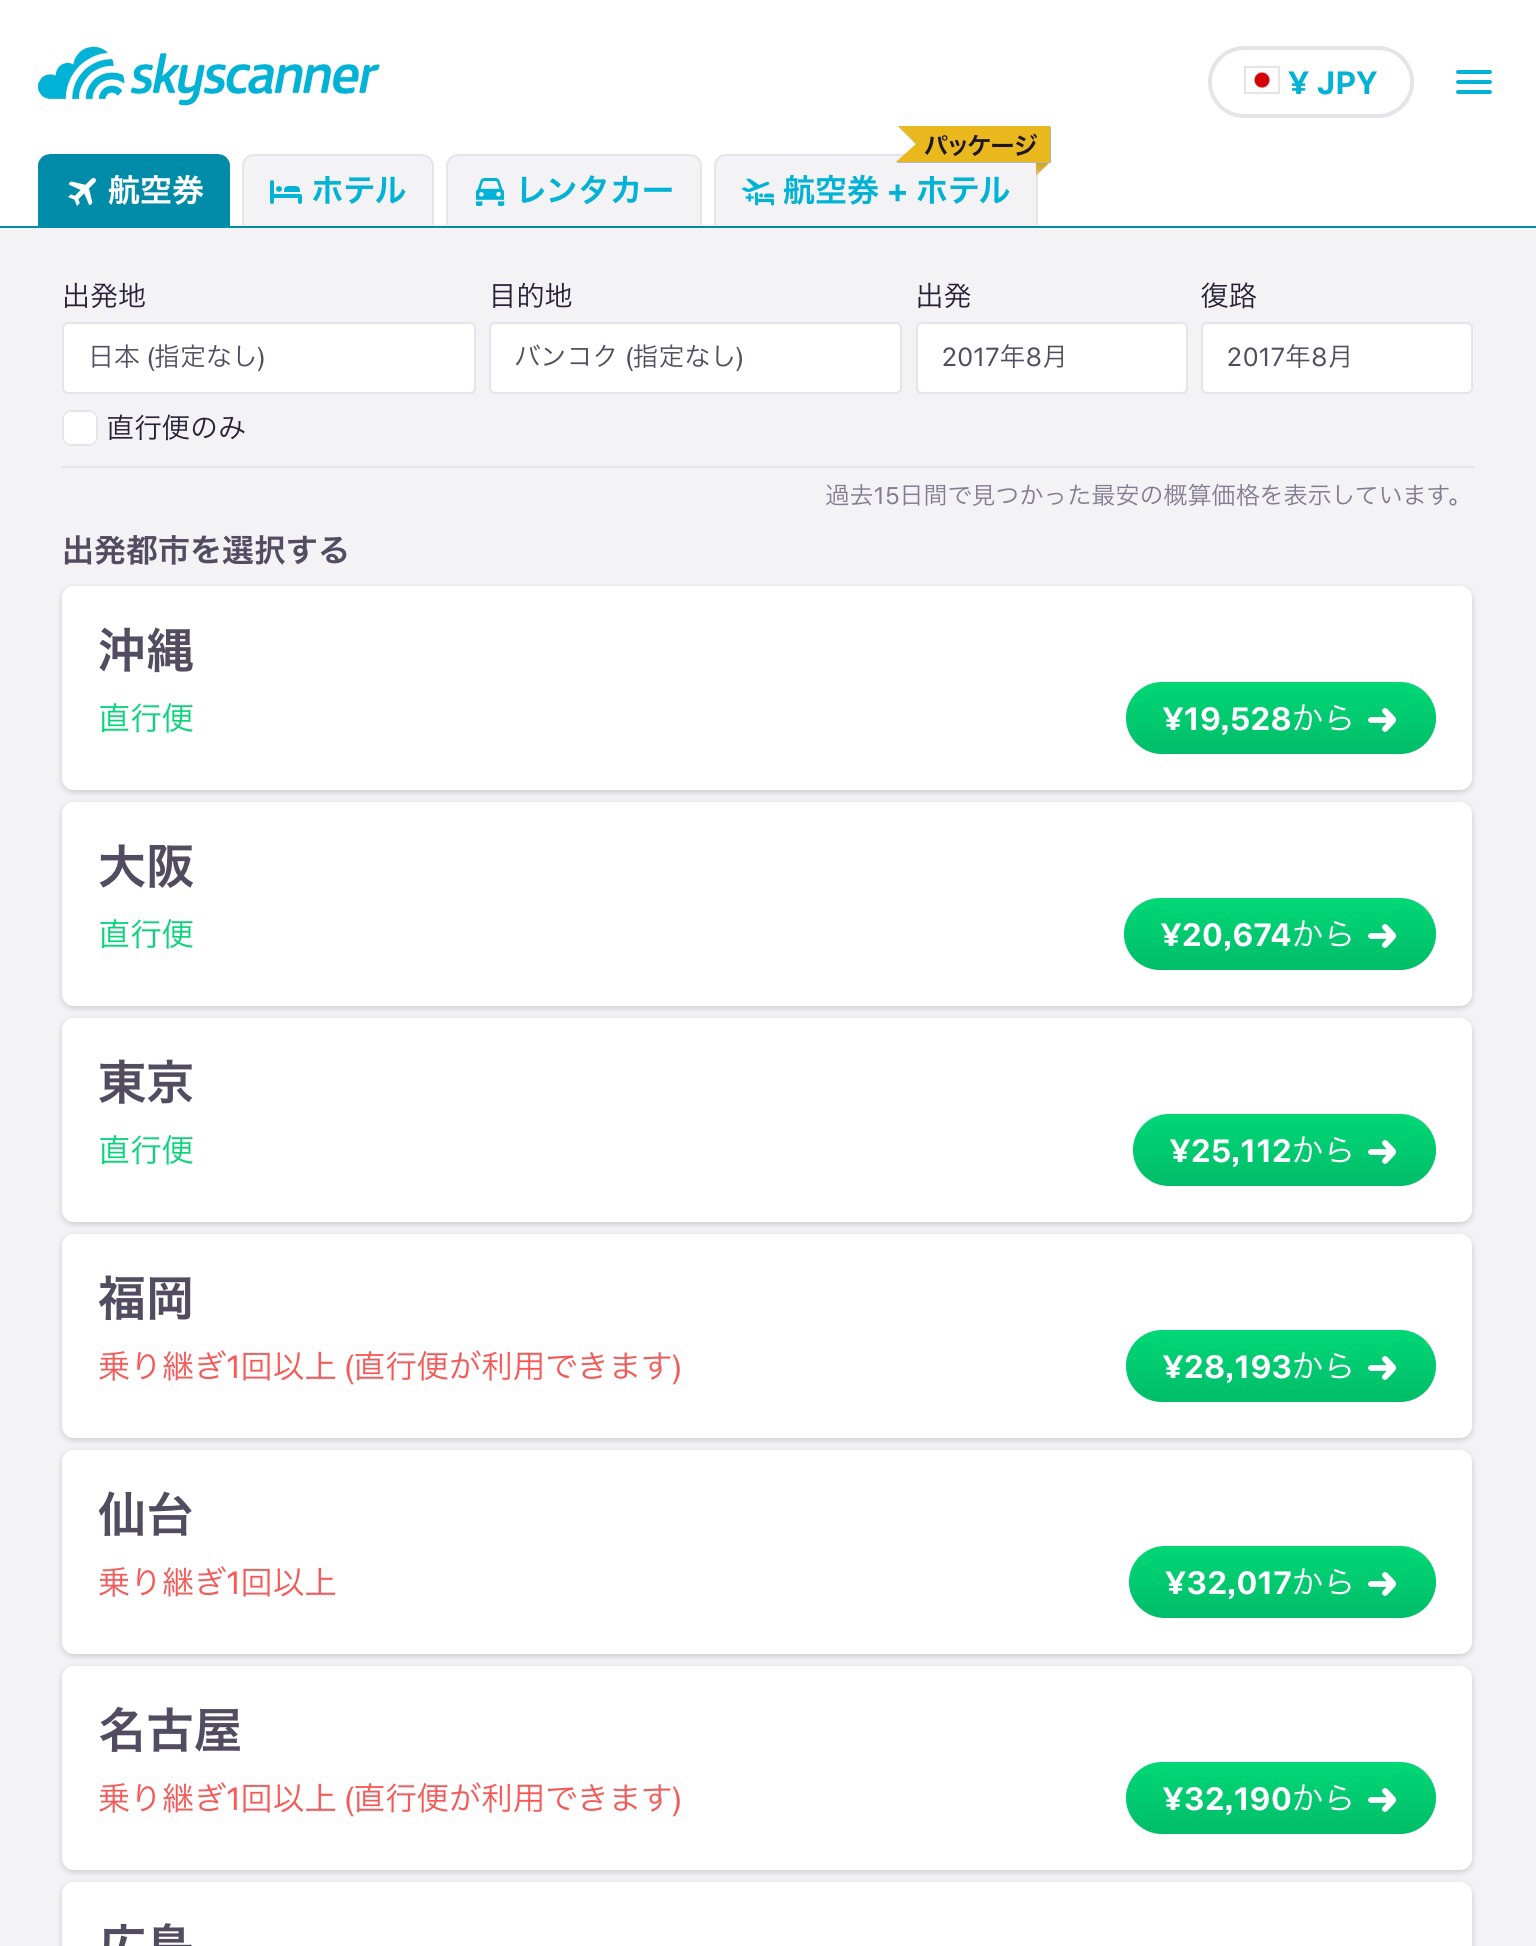Switch to the レンタカー tab

574,190
